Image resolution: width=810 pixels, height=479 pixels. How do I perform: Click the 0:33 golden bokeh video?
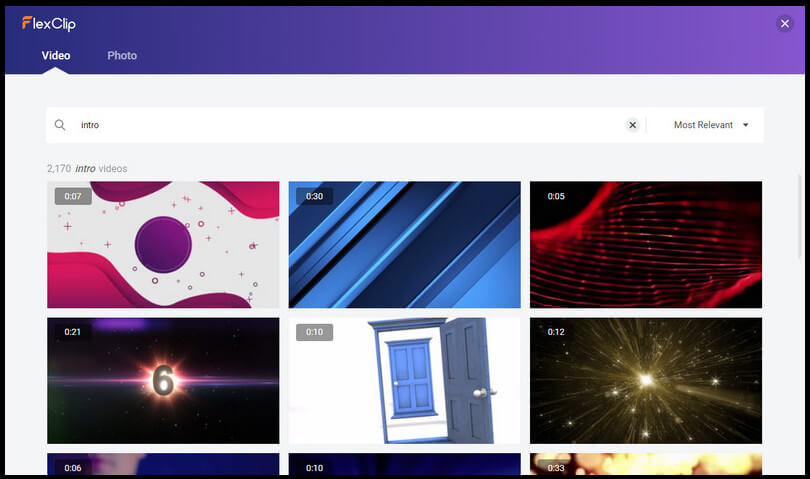pyautogui.click(x=646, y=464)
